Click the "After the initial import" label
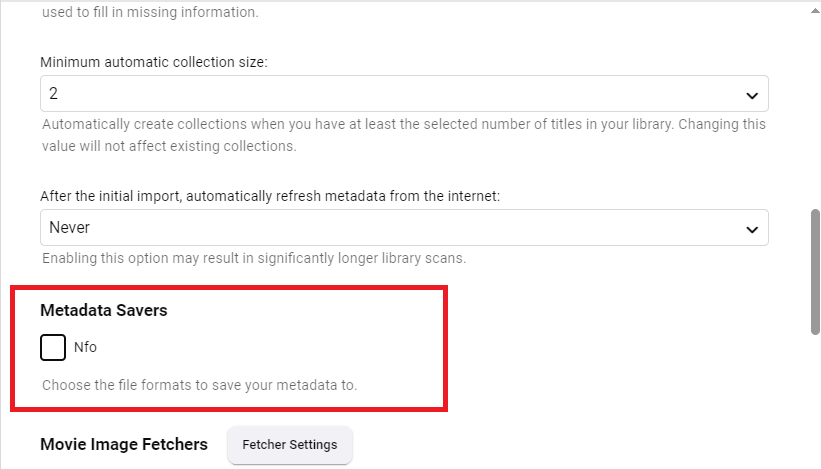The width and height of the screenshot is (821, 469). click(270, 196)
